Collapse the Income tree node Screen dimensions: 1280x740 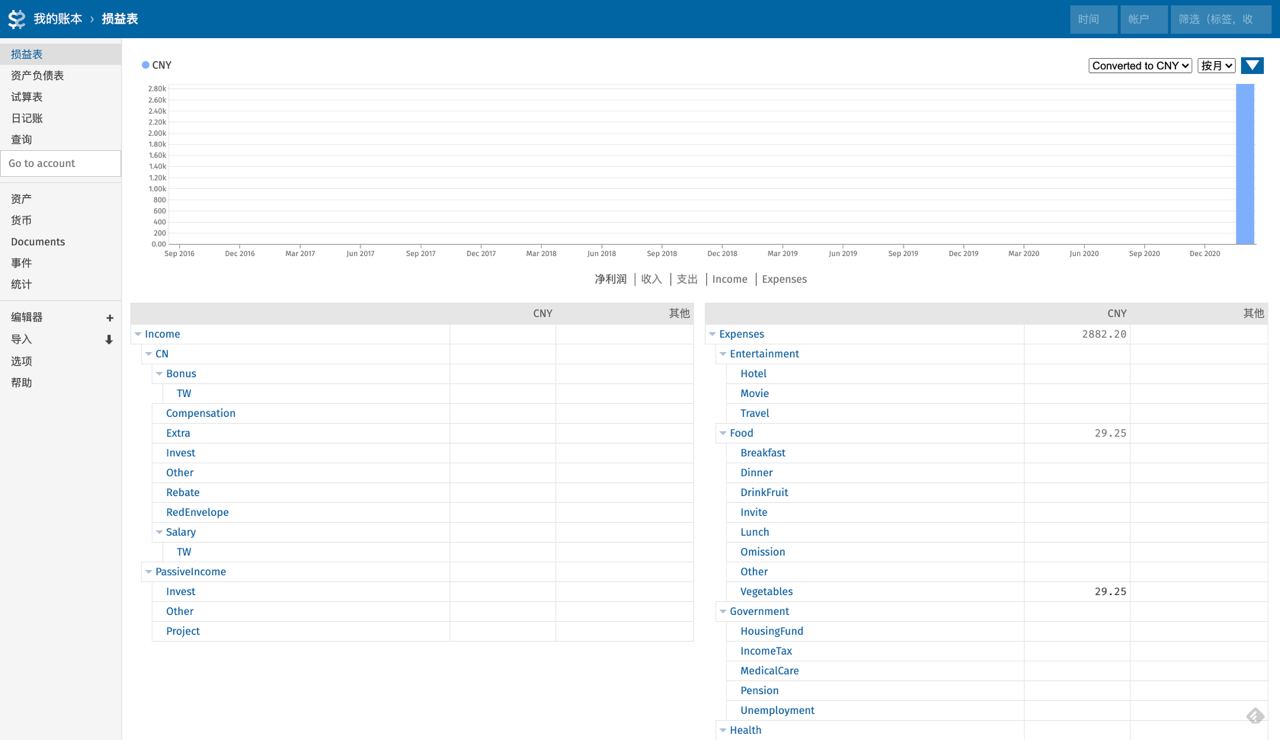click(138, 334)
